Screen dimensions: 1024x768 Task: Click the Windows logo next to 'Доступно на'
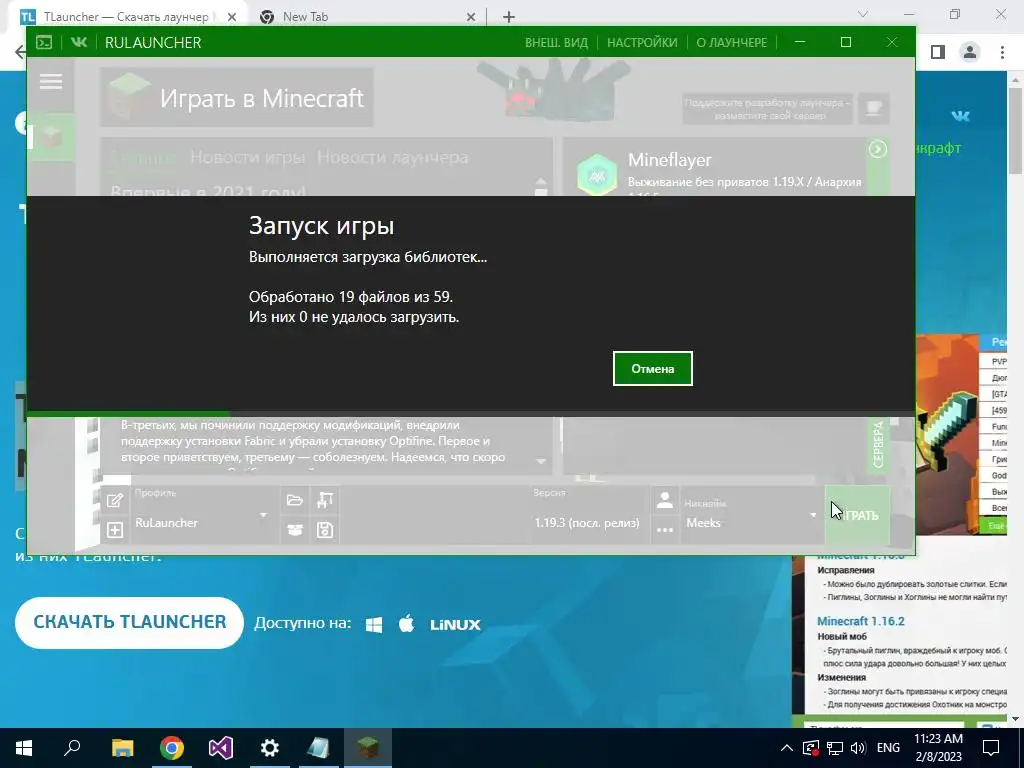[x=374, y=624]
